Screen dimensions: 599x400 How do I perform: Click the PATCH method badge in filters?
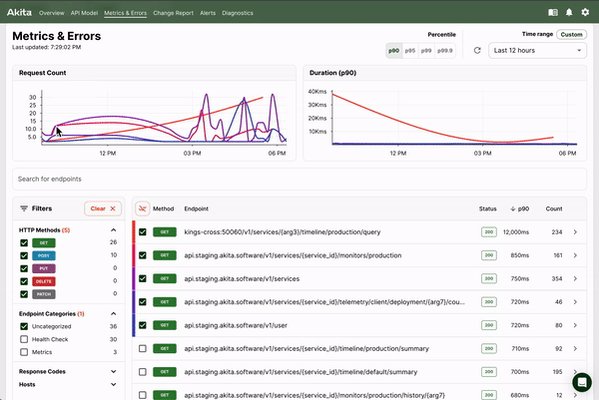tap(44, 294)
